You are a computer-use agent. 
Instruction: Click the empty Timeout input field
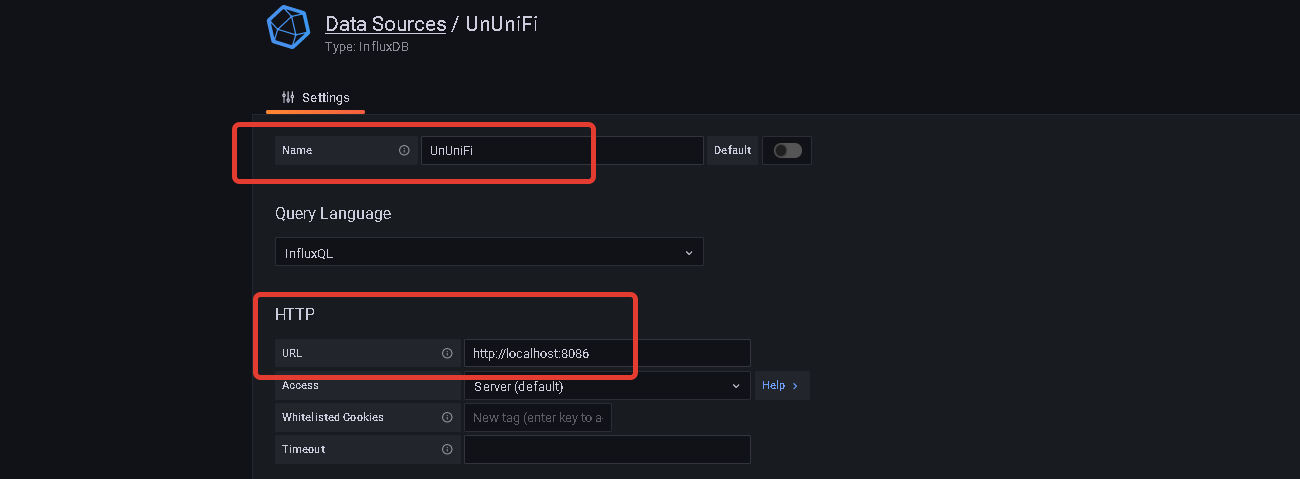607,449
